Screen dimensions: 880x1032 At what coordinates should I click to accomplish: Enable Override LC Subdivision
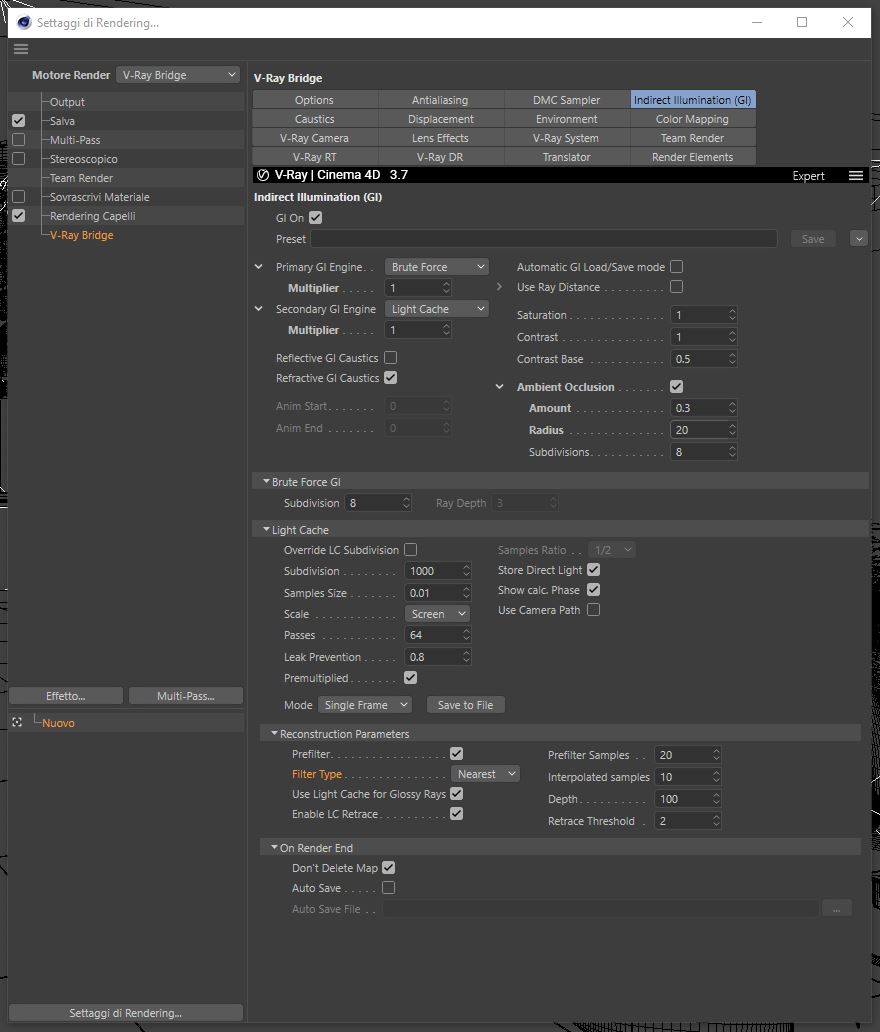click(x=411, y=550)
